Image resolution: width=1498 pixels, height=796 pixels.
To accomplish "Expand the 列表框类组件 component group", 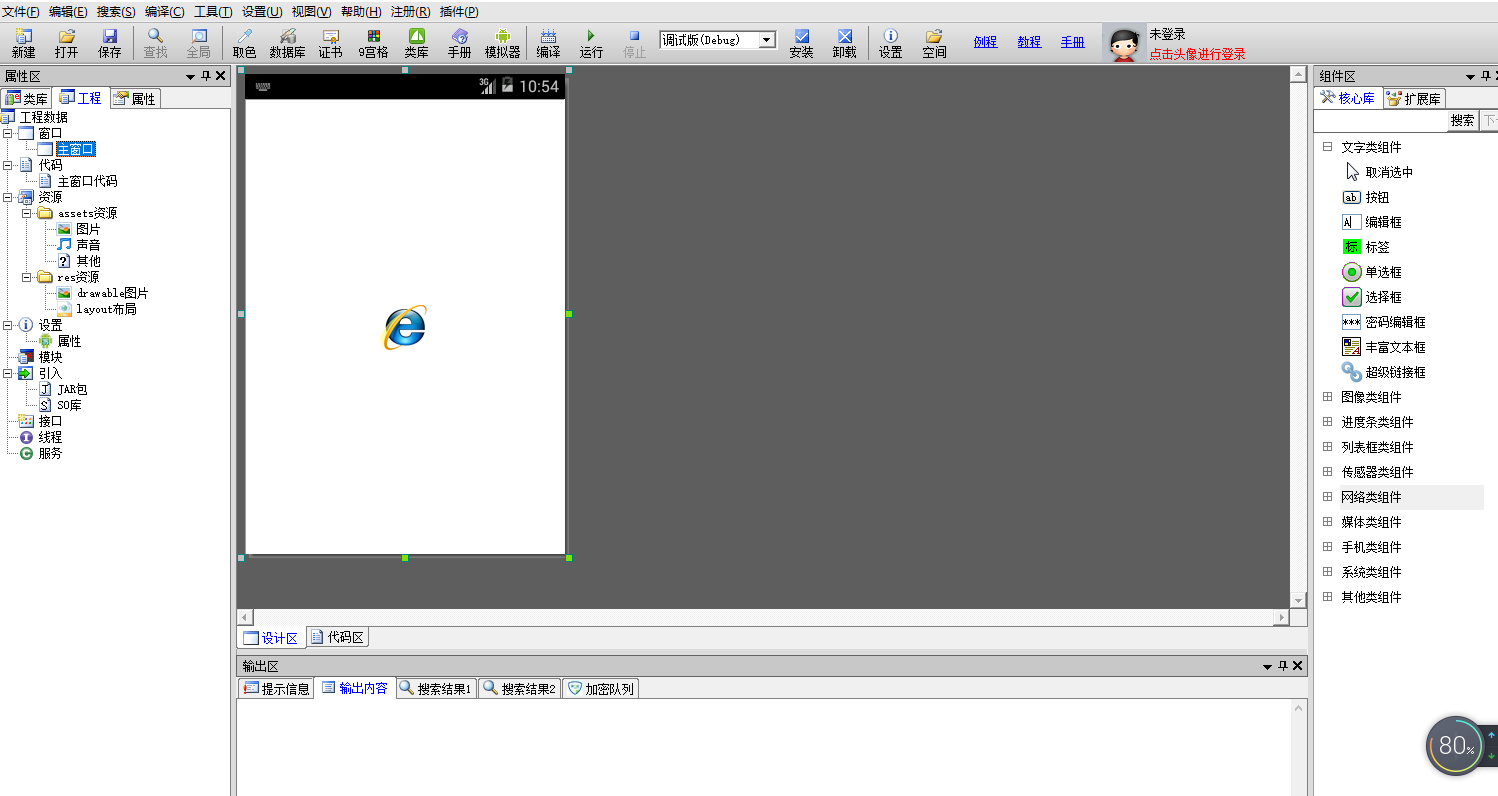I will coord(1328,447).
